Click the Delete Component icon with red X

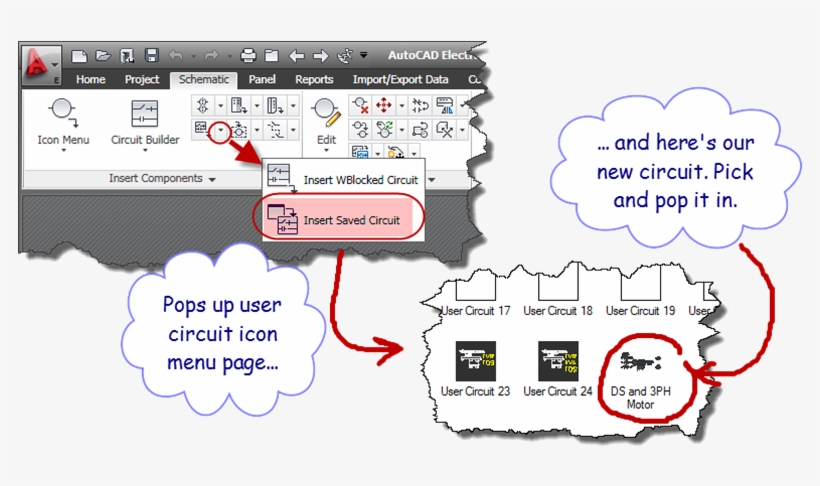[360, 106]
